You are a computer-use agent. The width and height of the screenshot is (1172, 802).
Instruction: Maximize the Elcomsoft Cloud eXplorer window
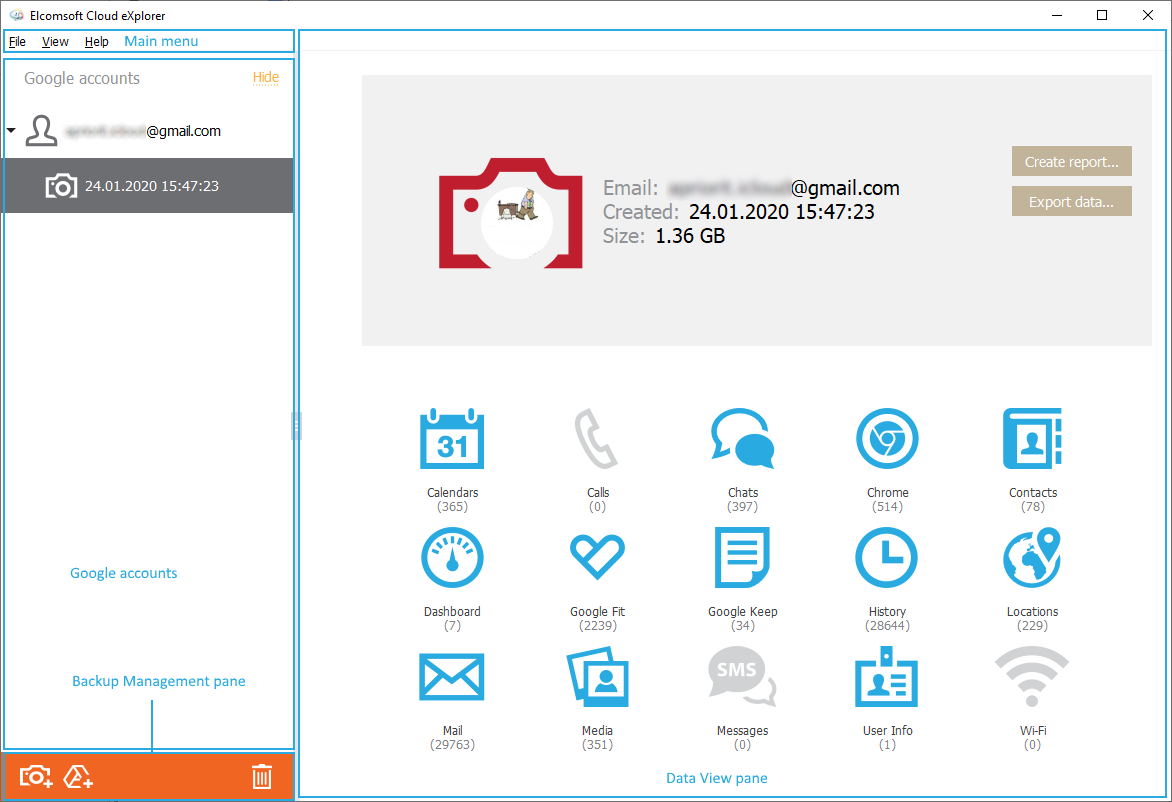[x=1102, y=15]
